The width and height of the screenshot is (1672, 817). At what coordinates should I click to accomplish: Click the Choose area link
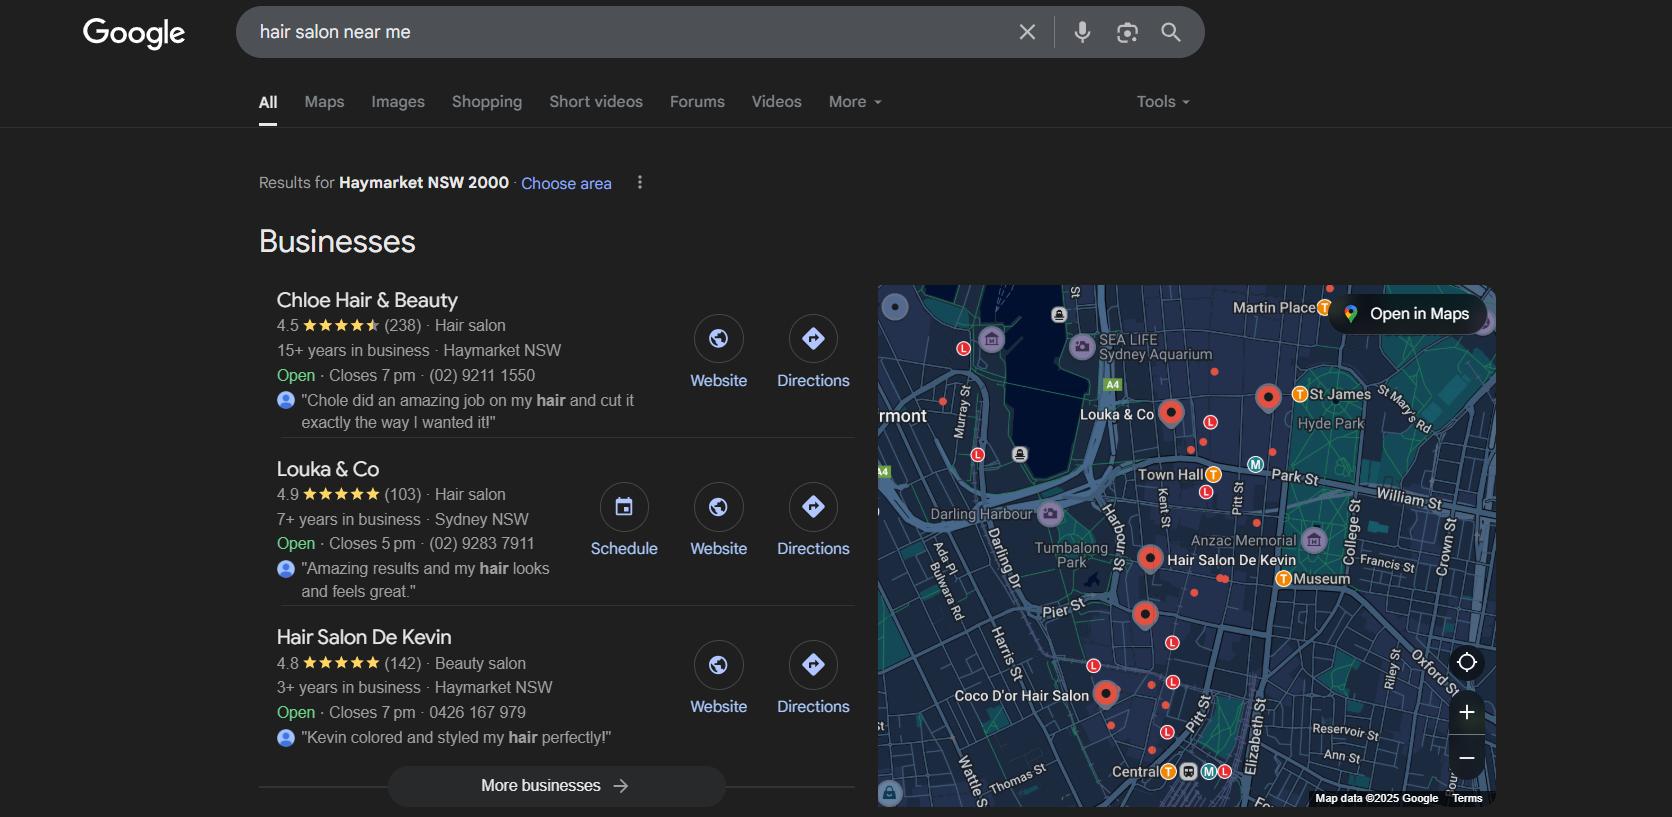click(566, 183)
